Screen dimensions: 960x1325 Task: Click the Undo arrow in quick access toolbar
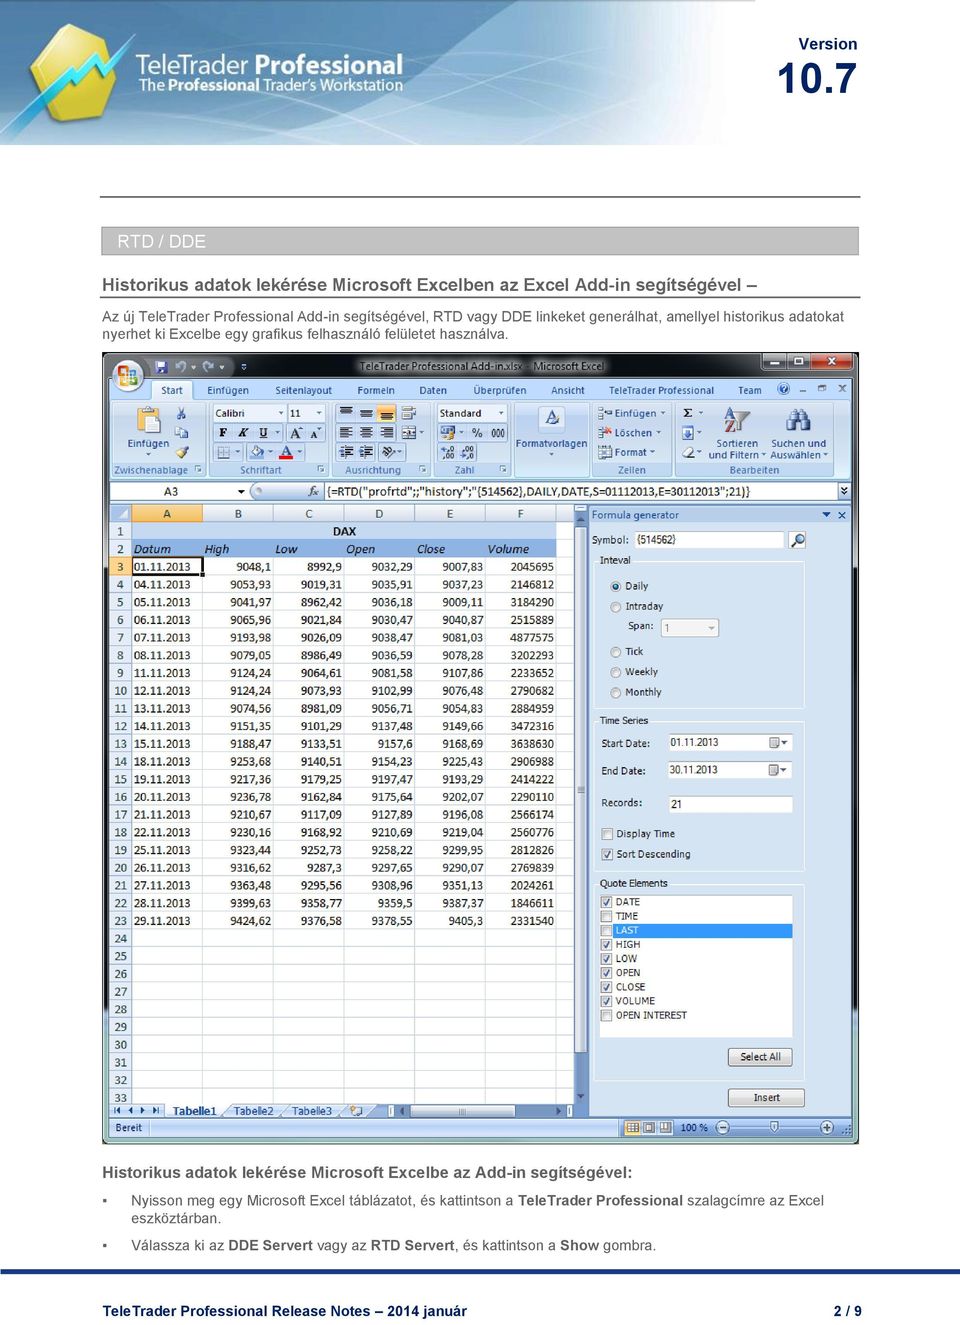[x=181, y=367]
